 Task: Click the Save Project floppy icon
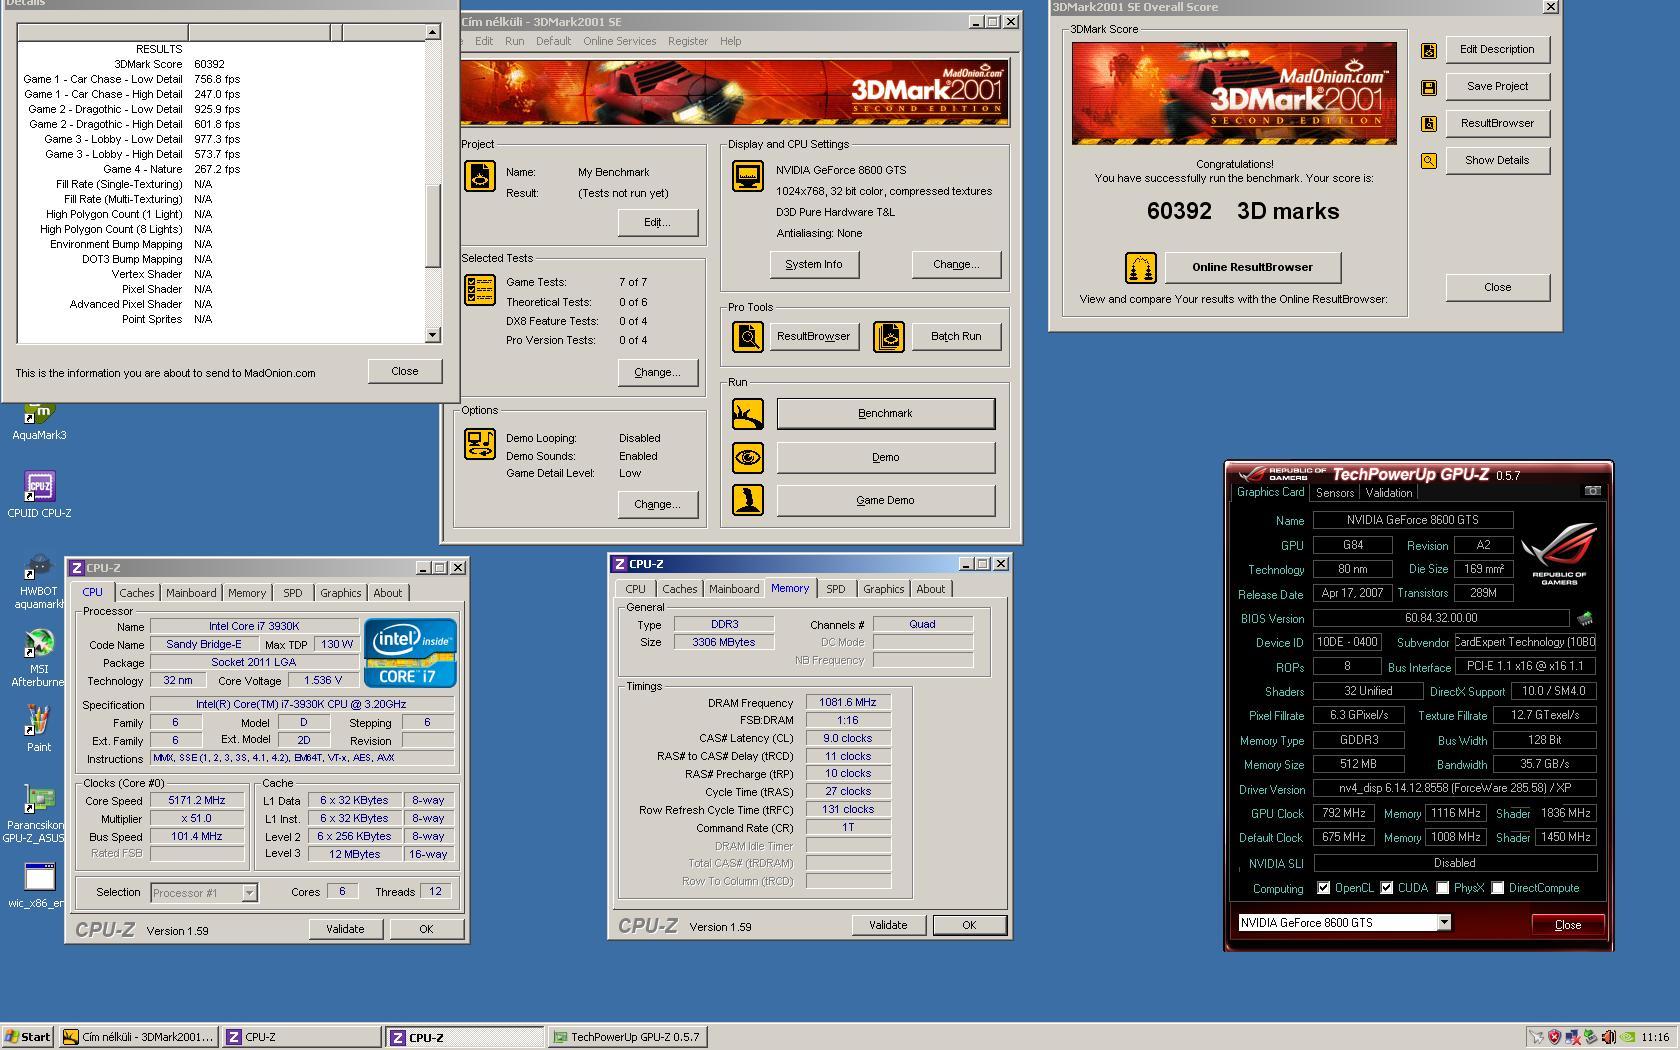1428,87
